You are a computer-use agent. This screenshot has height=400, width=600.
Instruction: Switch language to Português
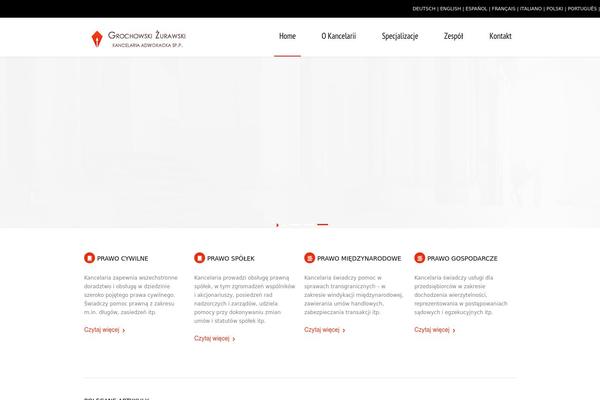click(x=582, y=8)
